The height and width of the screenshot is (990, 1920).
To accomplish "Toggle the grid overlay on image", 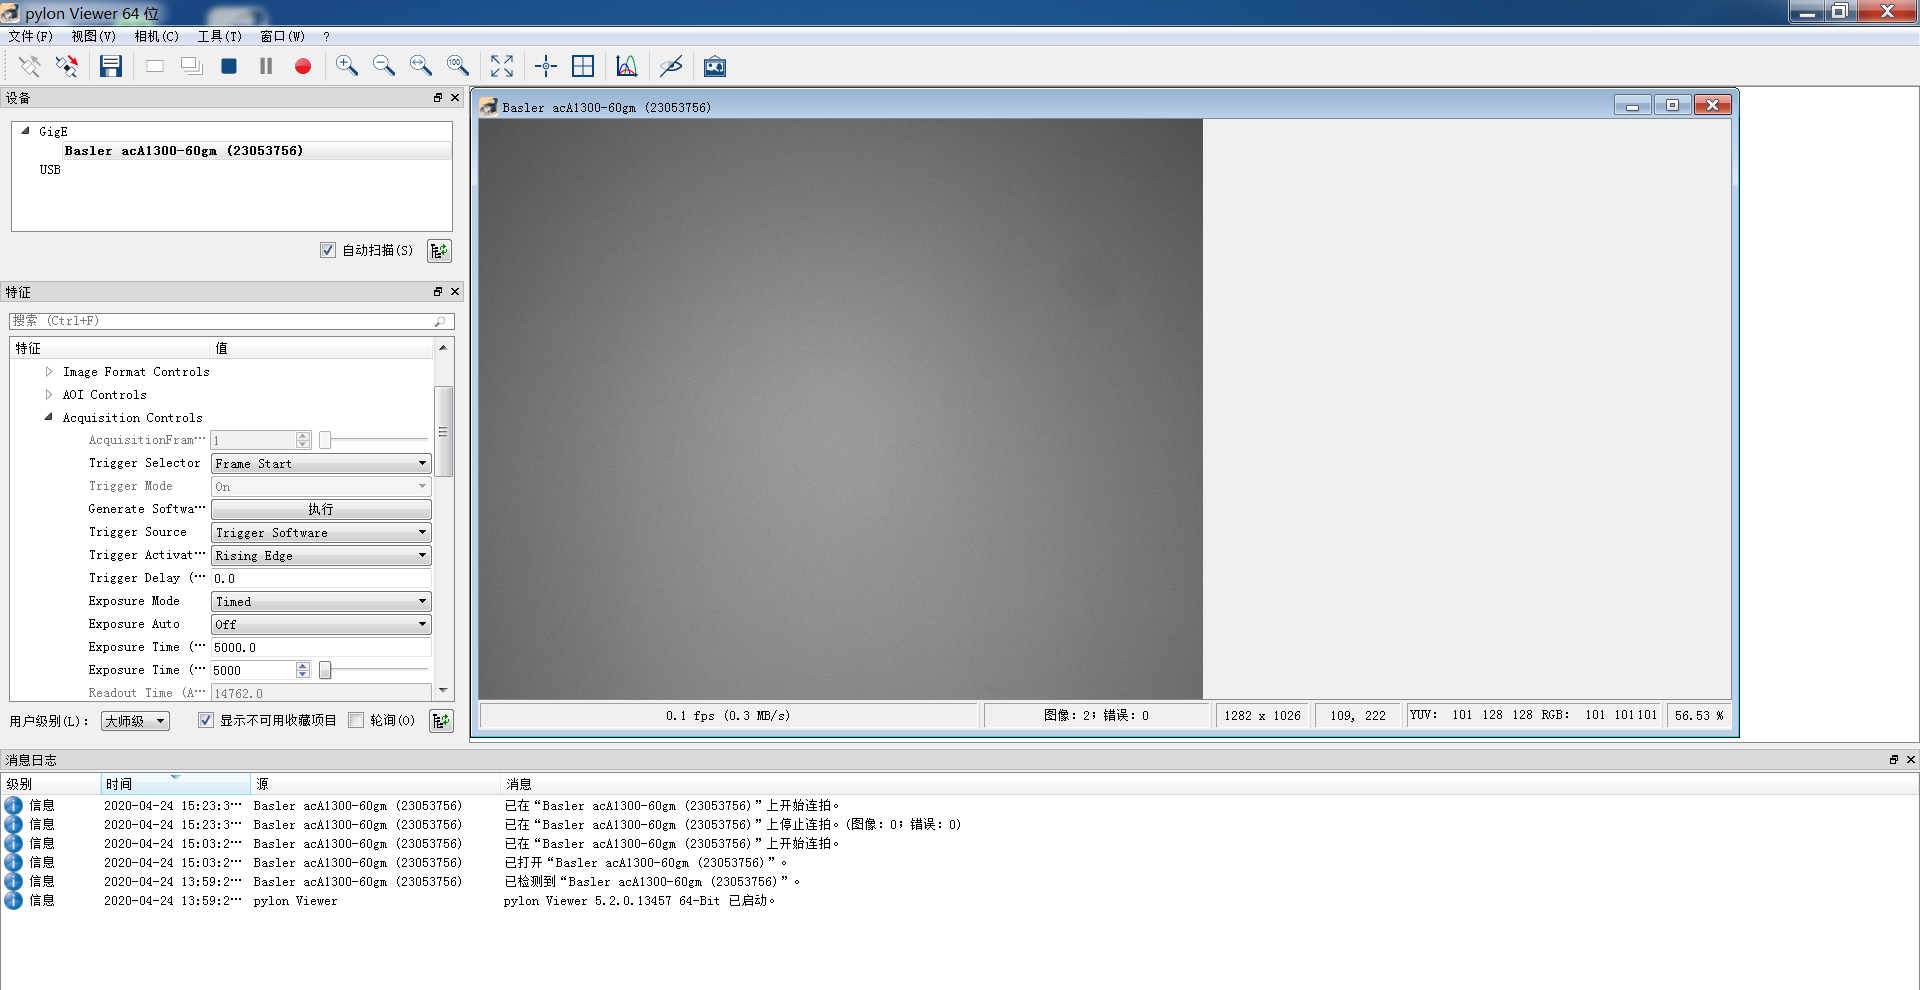I will tap(584, 66).
